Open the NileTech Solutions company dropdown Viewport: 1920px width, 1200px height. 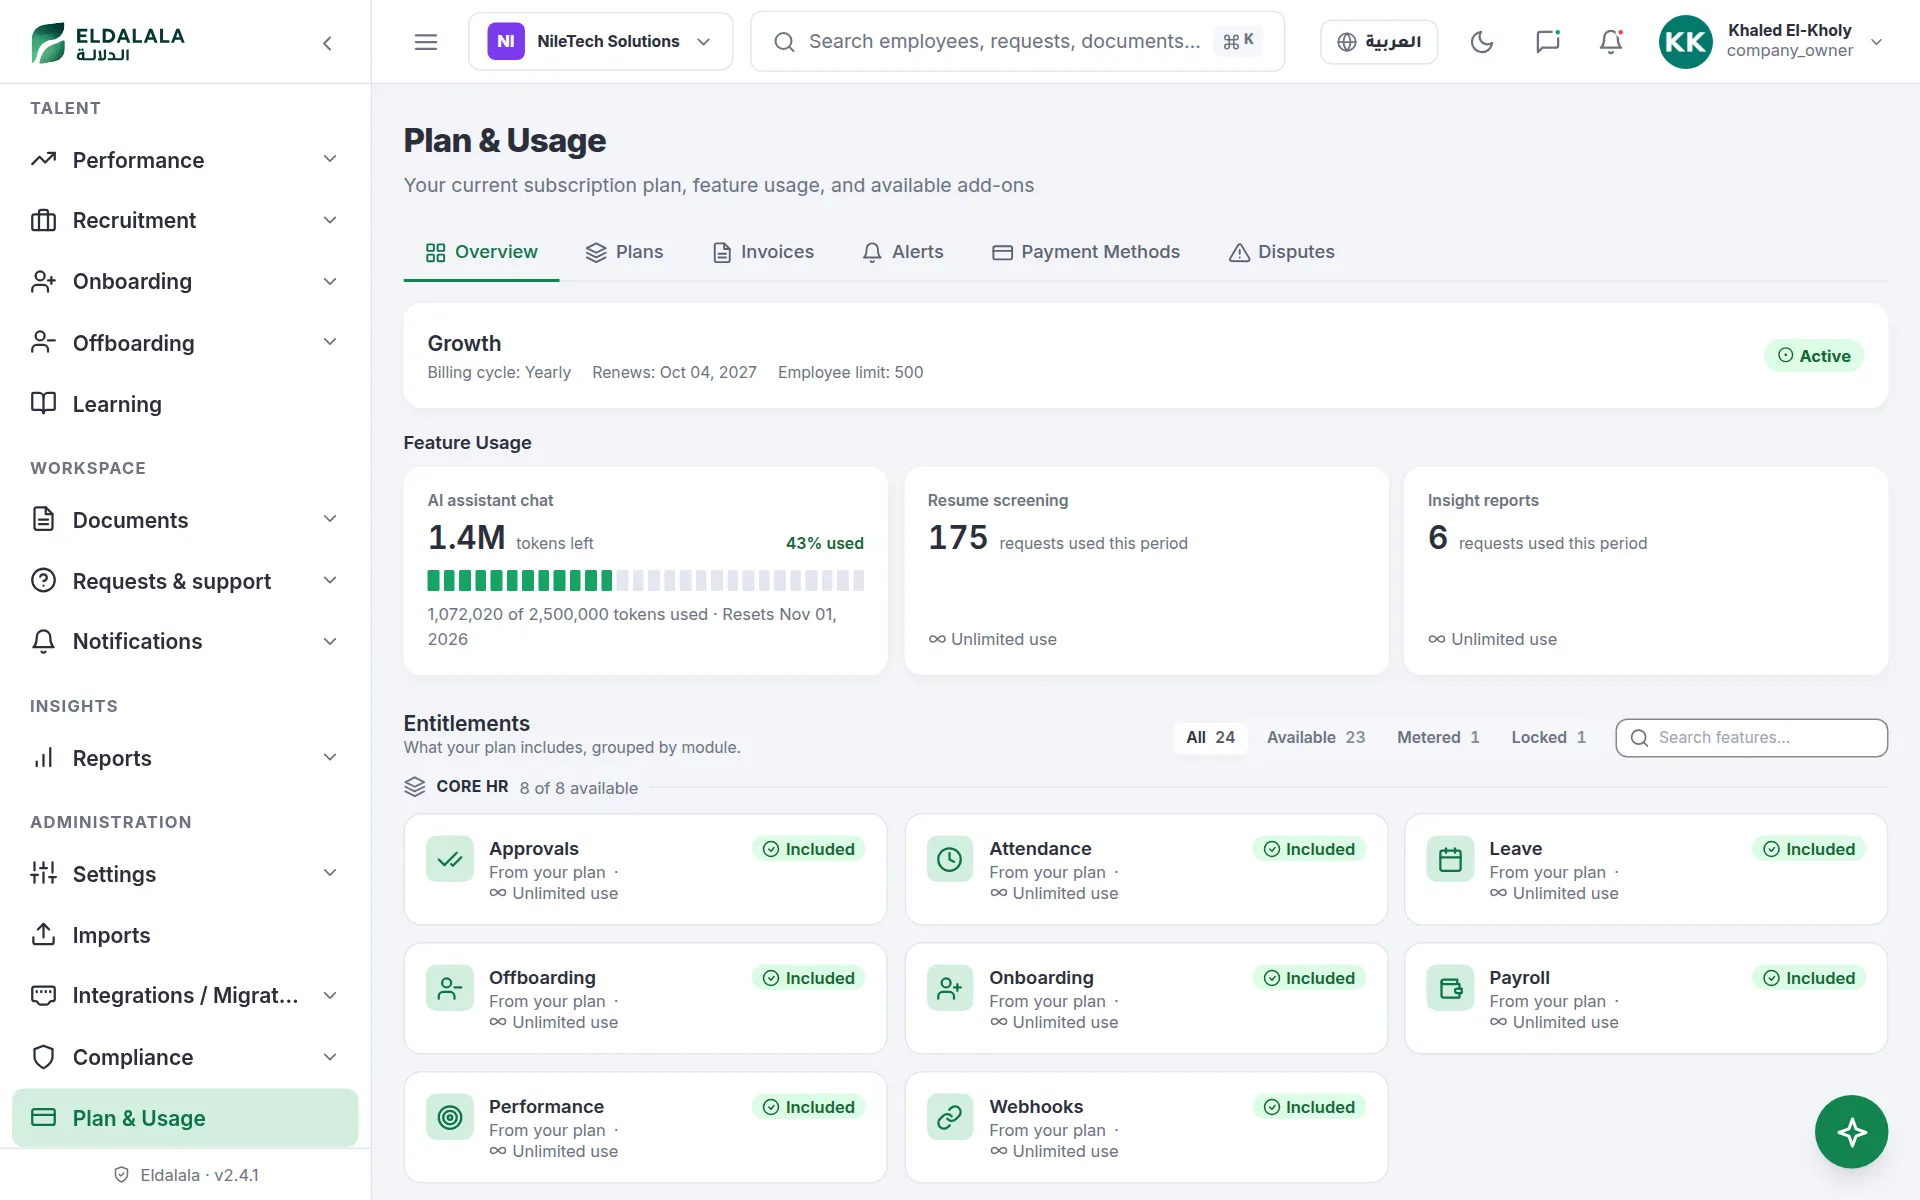[600, 42]
